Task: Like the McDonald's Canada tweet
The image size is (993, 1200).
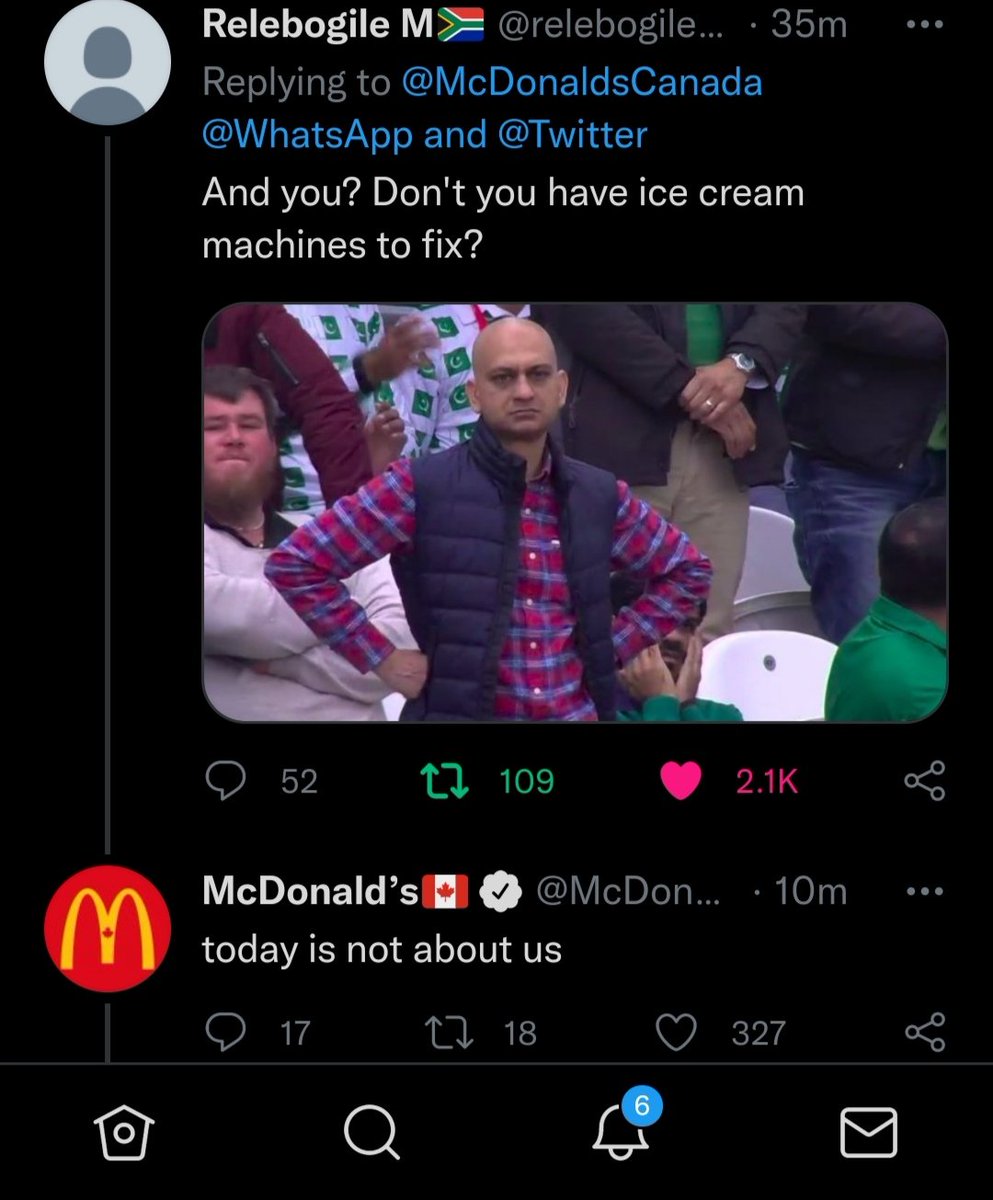Action: (x=676, y=1032)
